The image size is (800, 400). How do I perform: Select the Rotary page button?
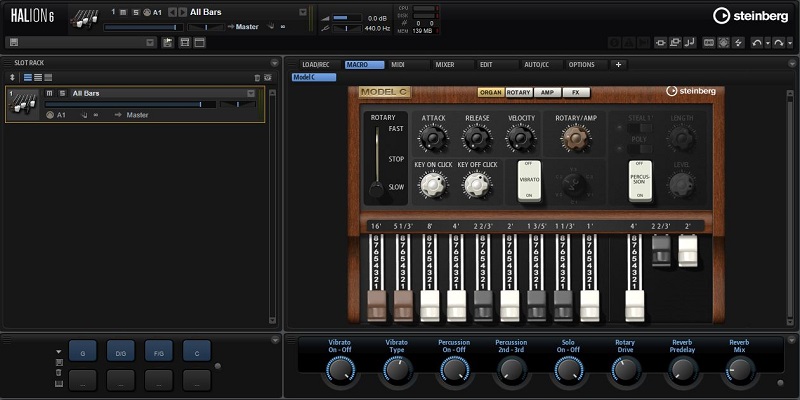(518, 92)
